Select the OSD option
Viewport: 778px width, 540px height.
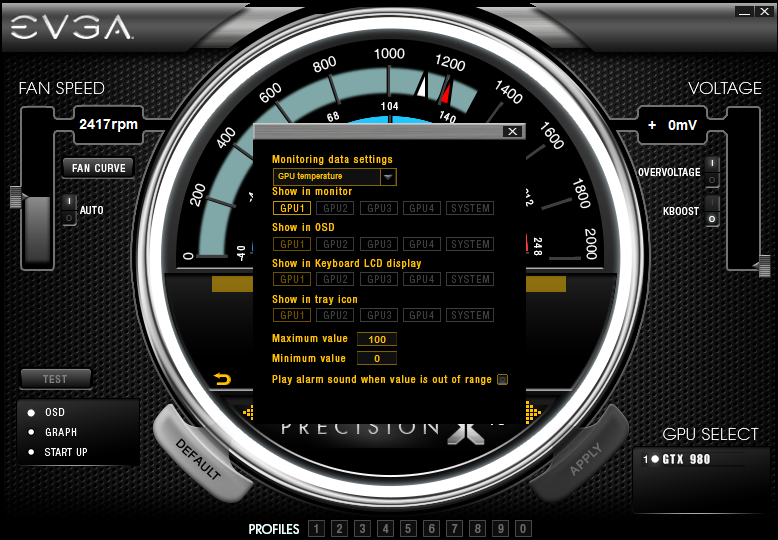click(47, 412)
